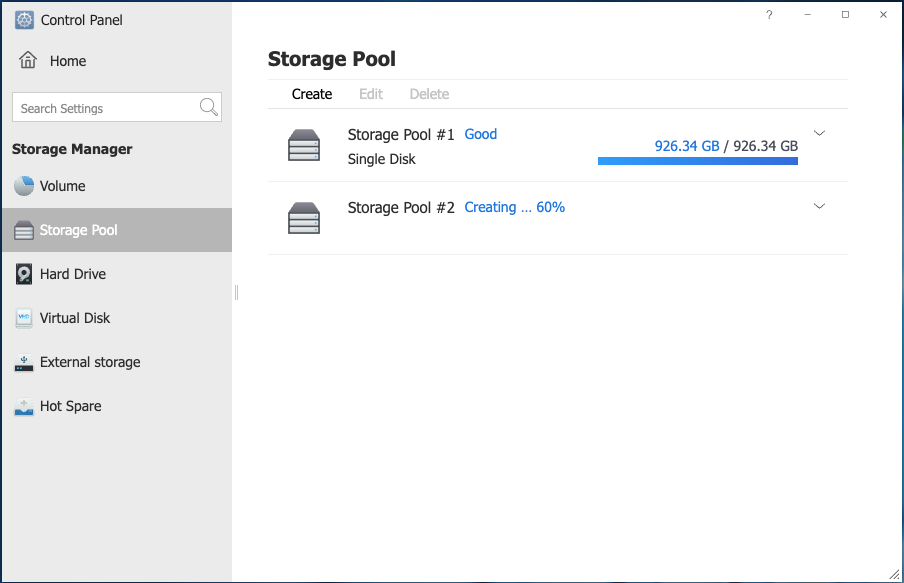Maximize the Control Panel window
Viewport: 904px width, 583px height.
click(x=845, y=15)
